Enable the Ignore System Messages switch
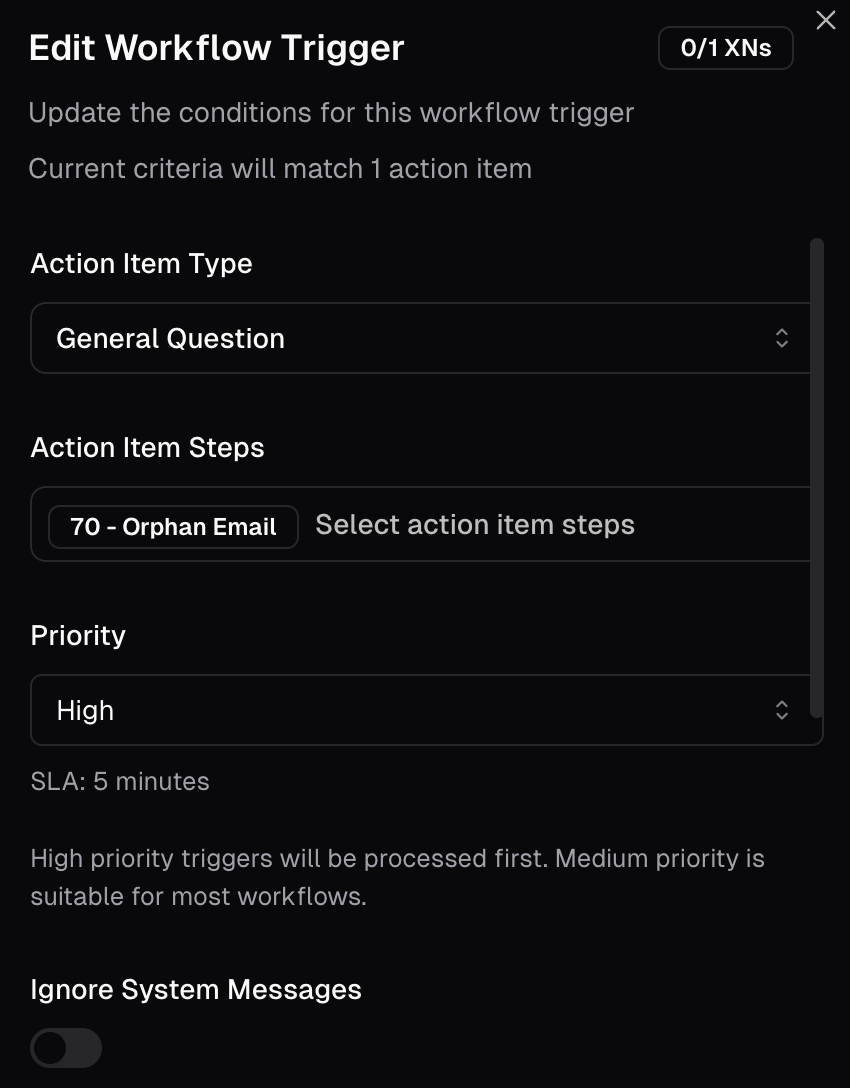 point(66,1048)
